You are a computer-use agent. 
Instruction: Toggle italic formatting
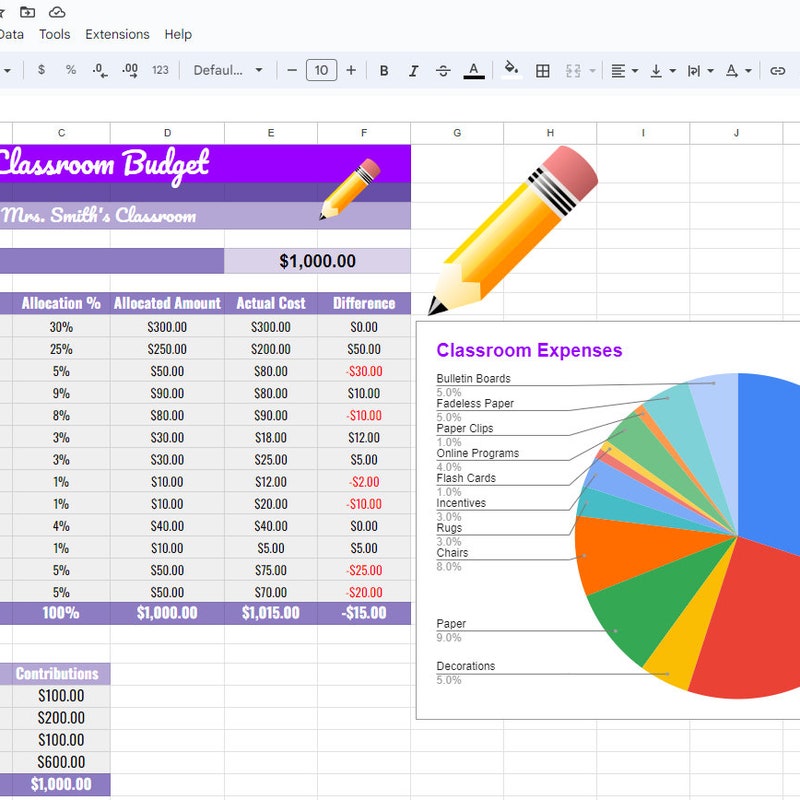413,70
